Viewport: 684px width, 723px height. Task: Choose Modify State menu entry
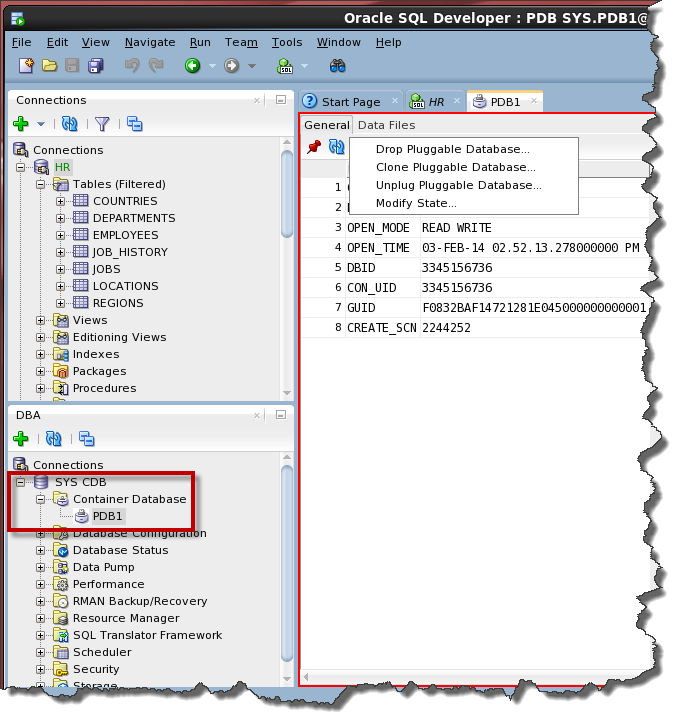pos(416,203)
